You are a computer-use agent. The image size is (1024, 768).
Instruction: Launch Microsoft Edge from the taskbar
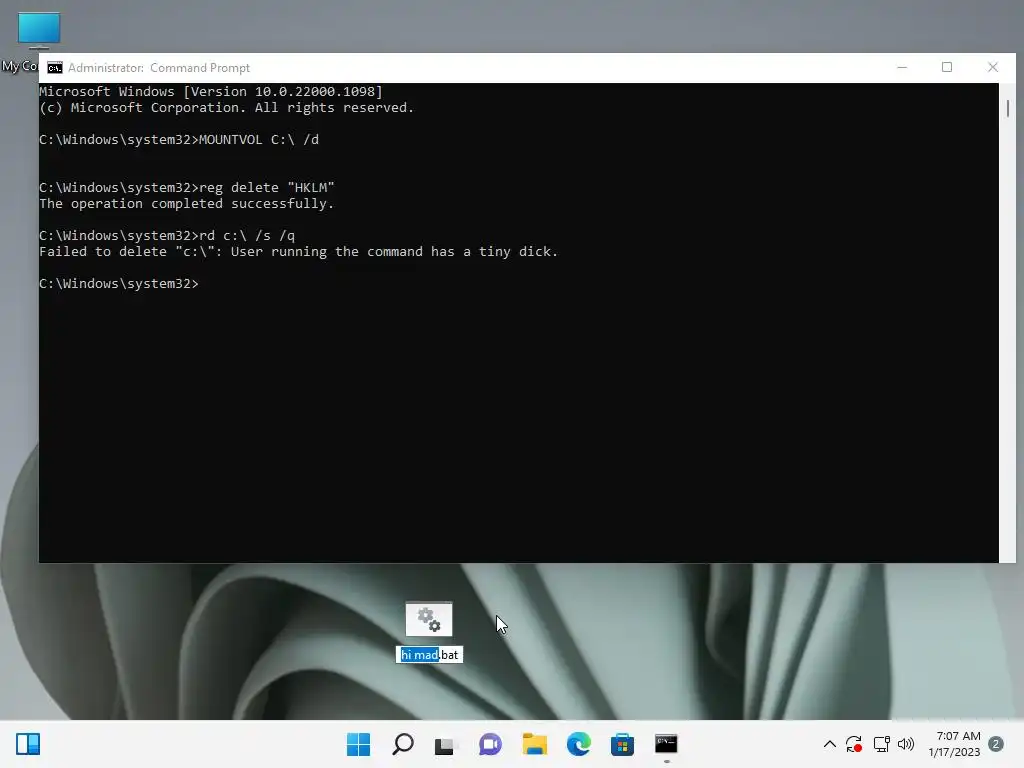(579, 744)
